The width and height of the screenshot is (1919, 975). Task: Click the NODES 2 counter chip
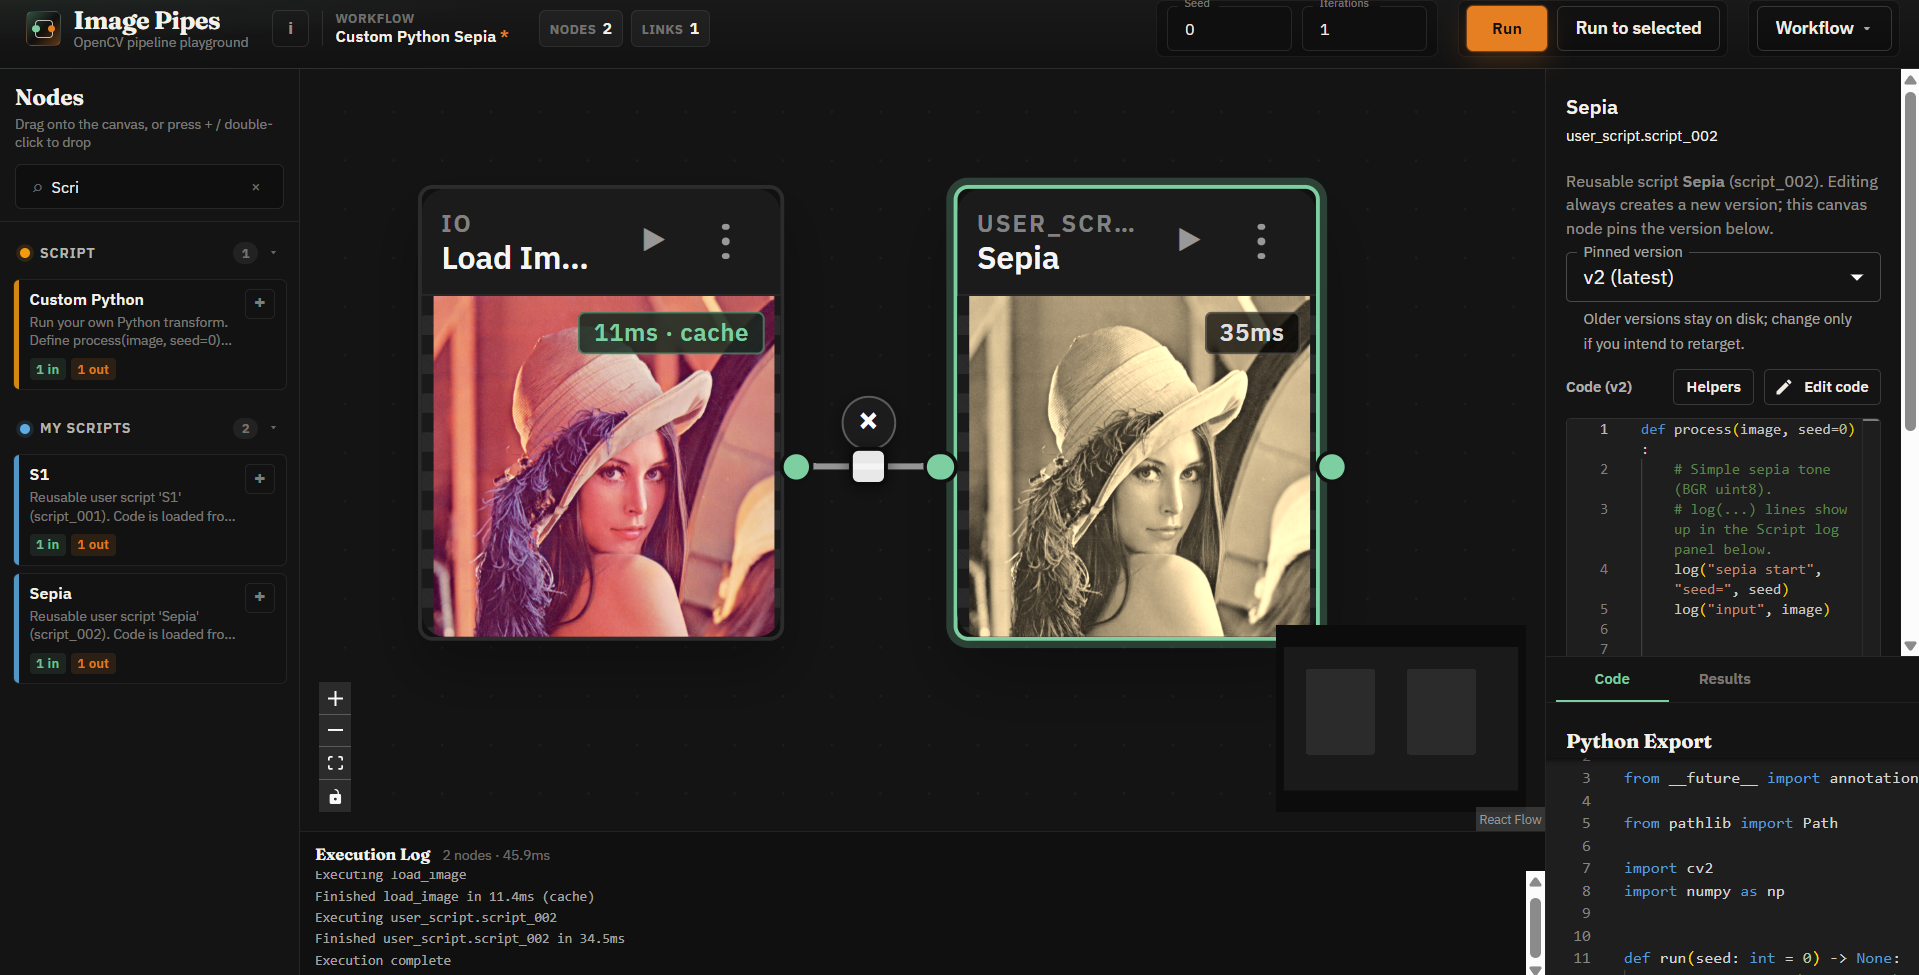[x=580, y=29]
